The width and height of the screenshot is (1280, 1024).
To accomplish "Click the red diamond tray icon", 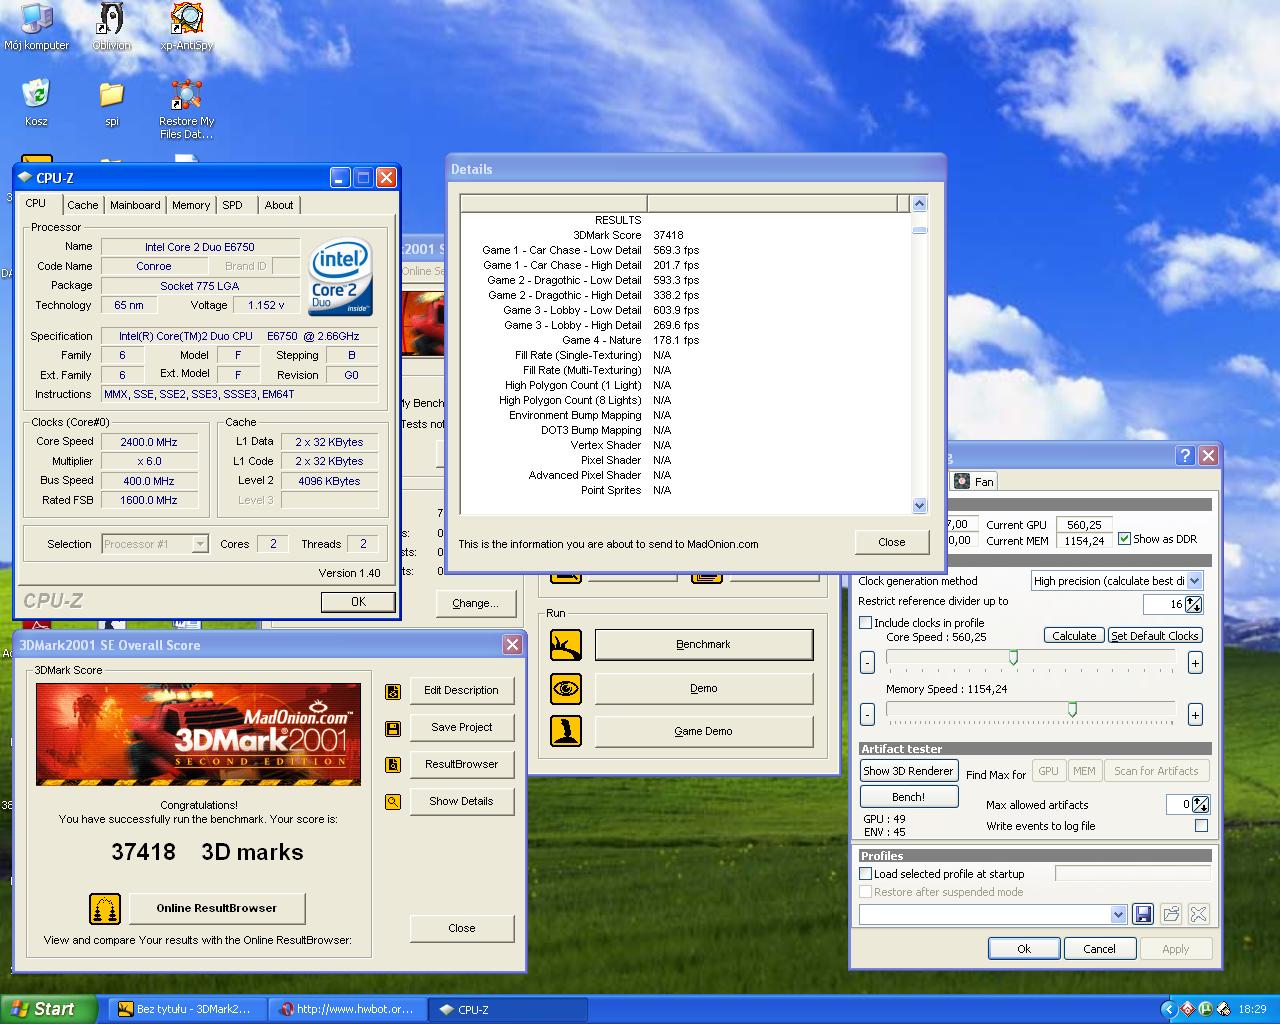I will click(x=1187, y=1009).
